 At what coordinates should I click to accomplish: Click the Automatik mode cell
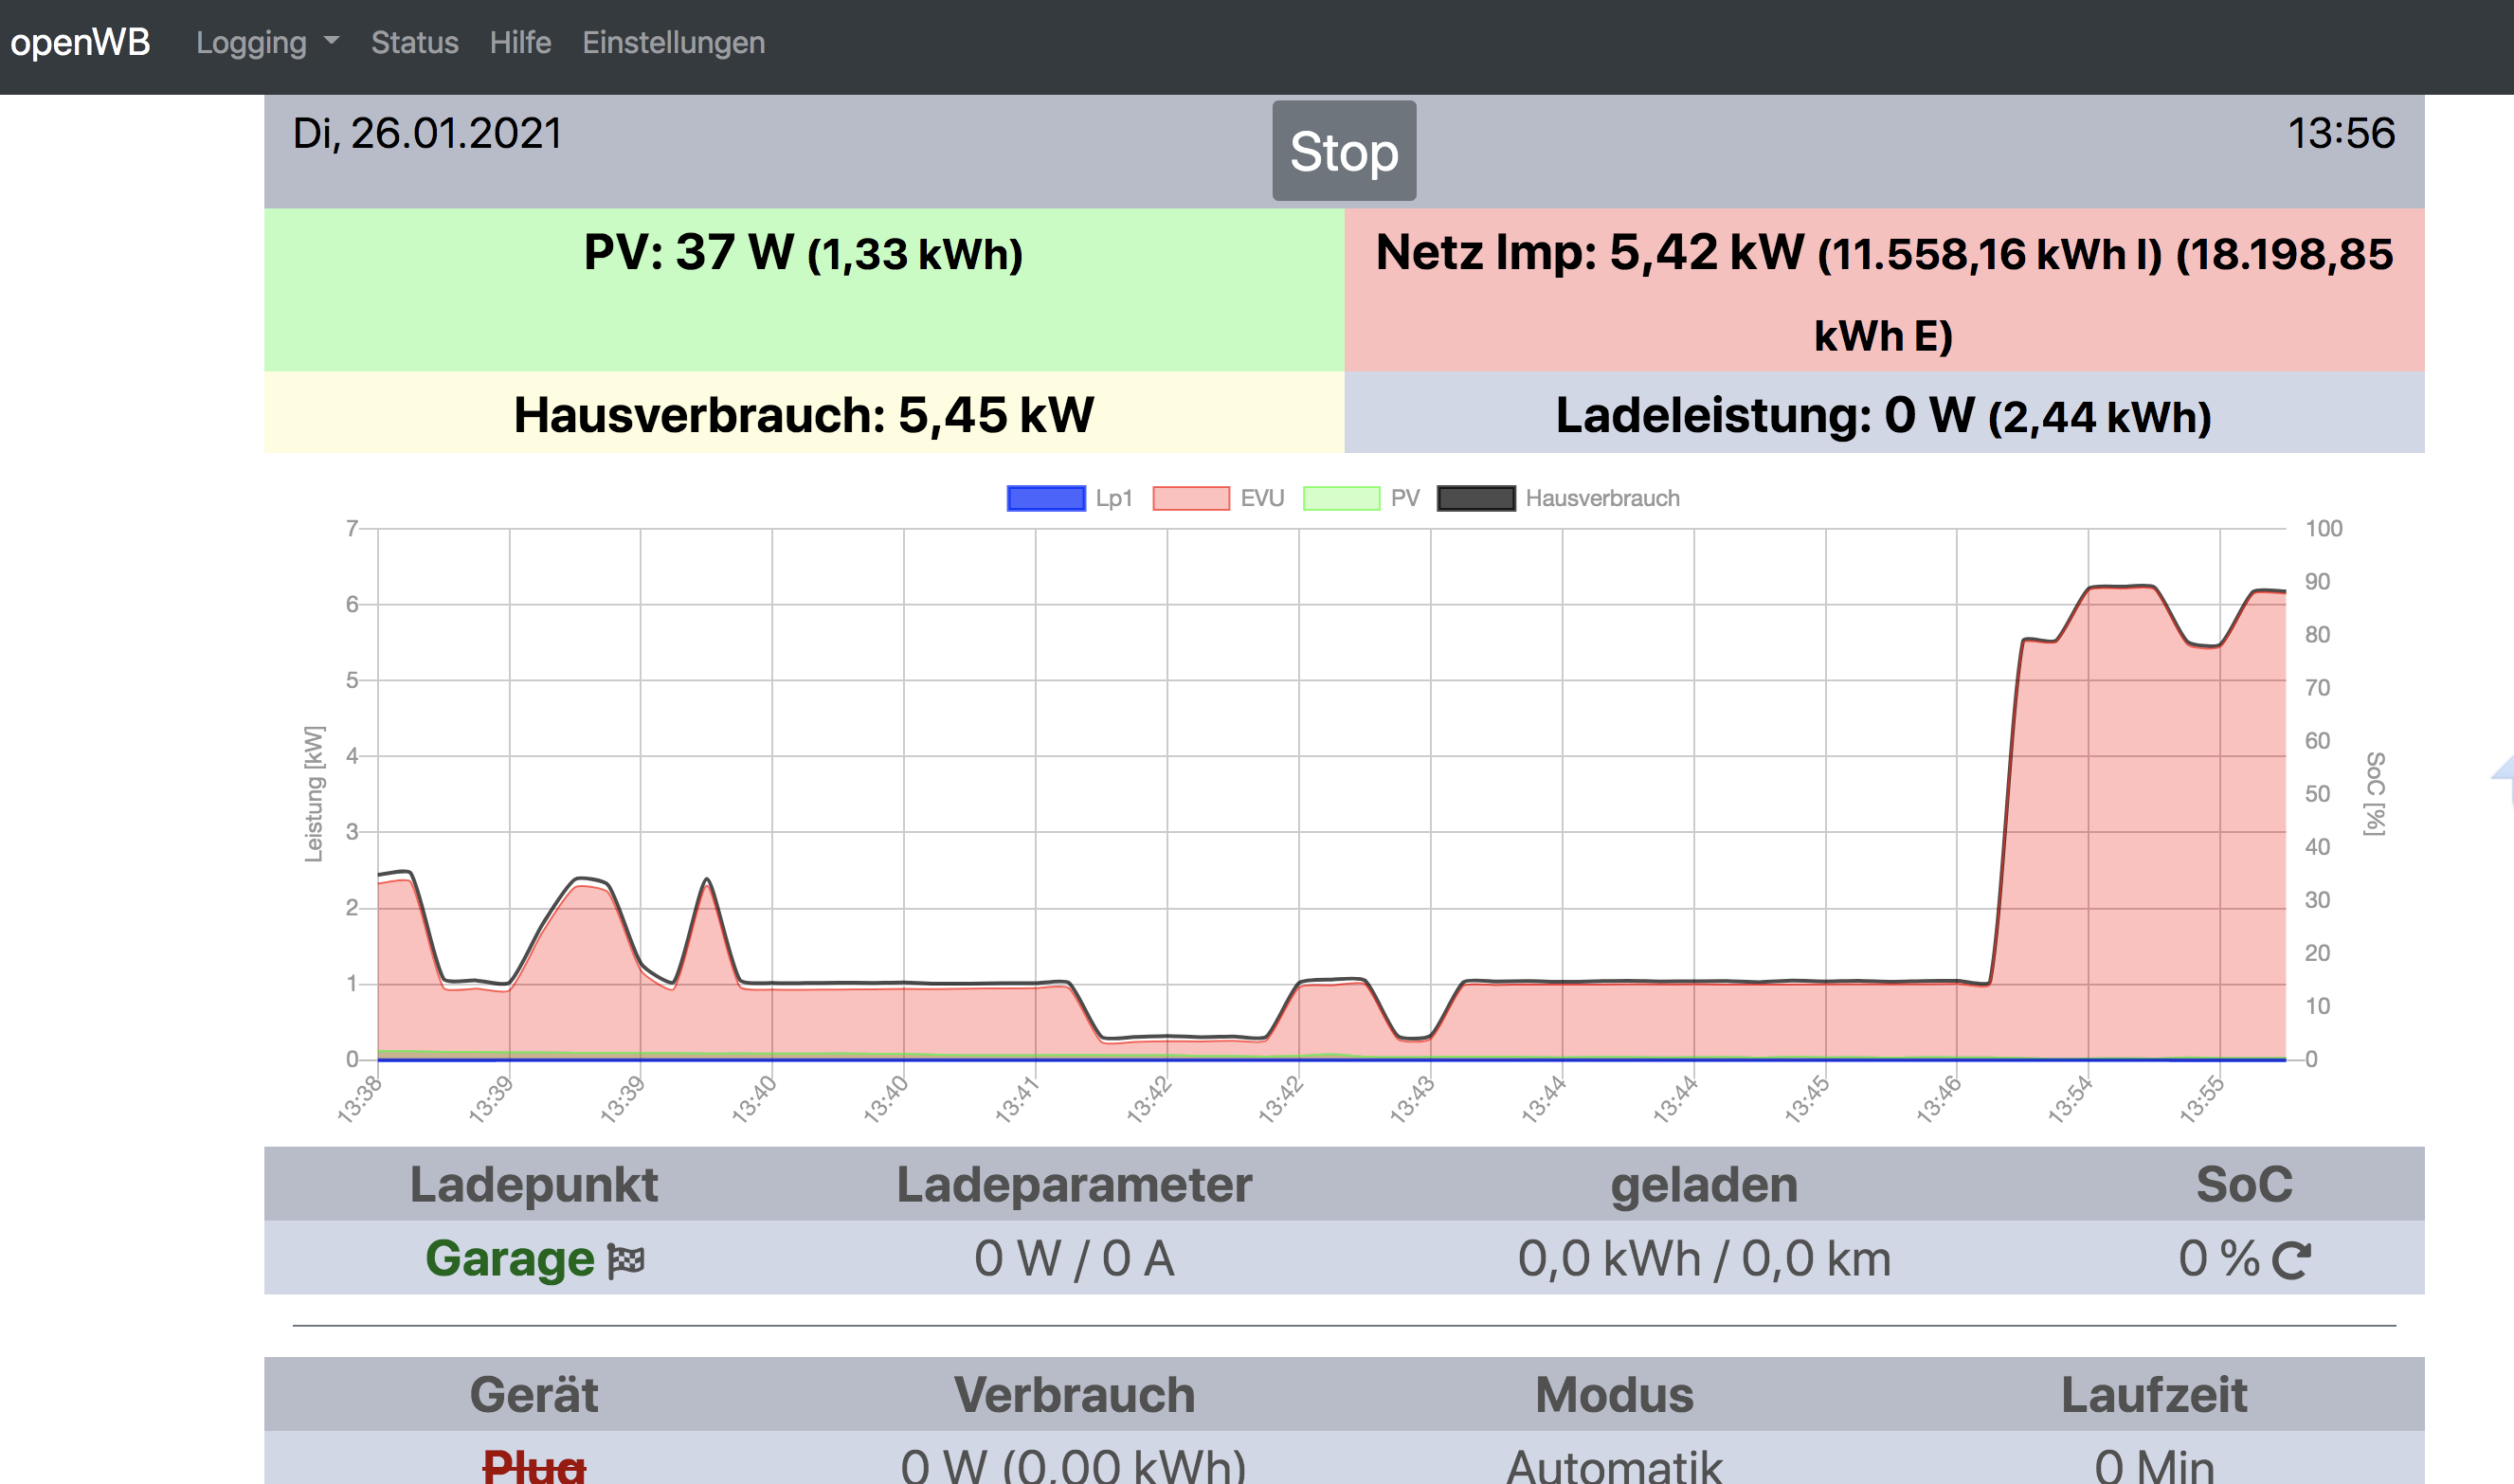click(1613, 1466)
